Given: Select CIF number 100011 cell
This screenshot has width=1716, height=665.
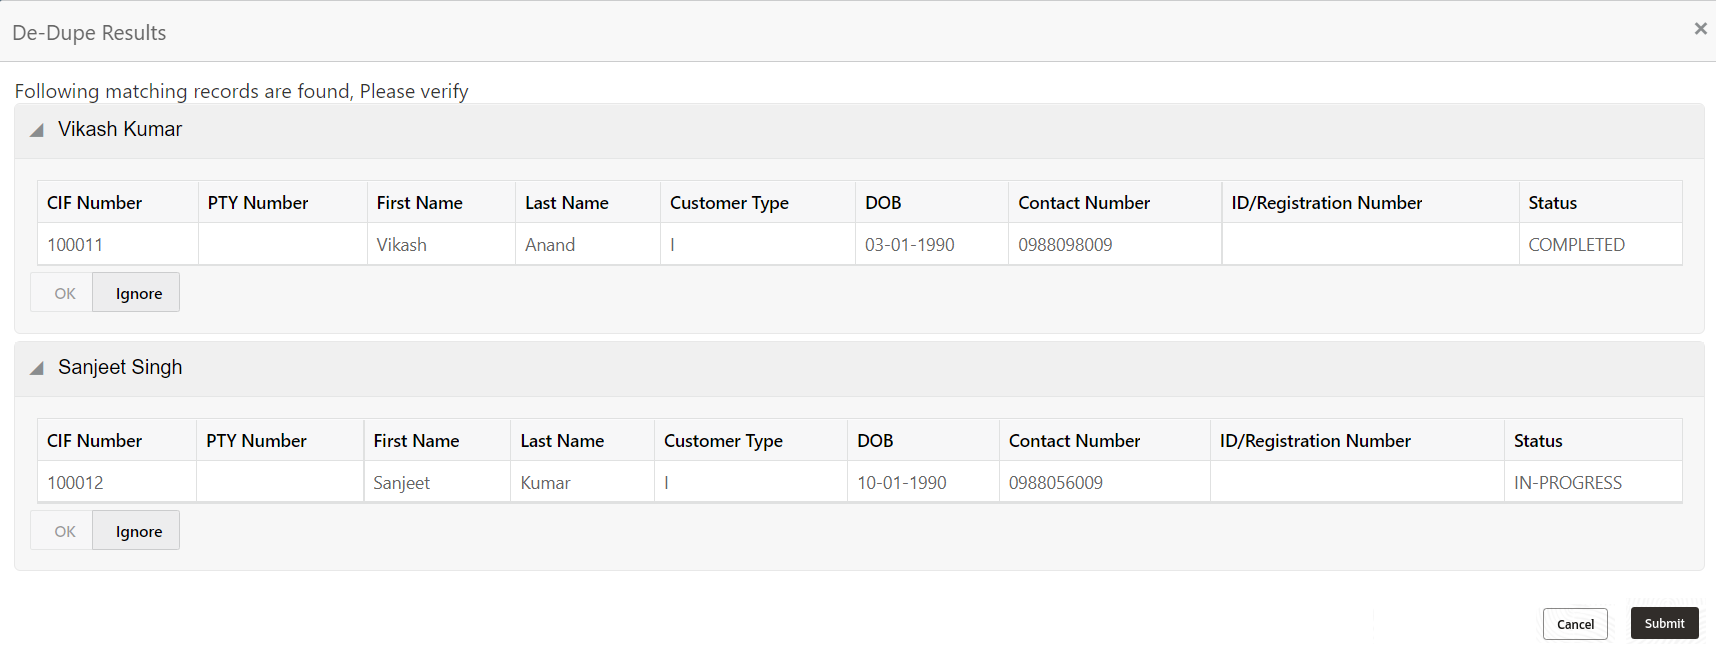Looking at the screenshot, I should point(75,245).
